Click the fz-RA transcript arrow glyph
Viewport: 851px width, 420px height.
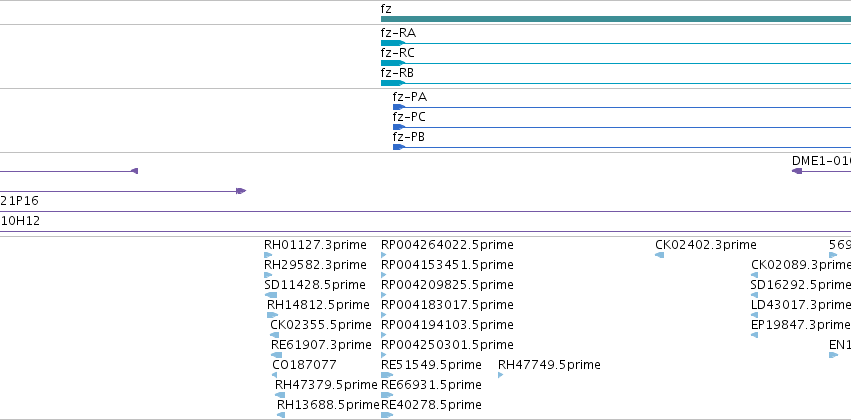393,43
